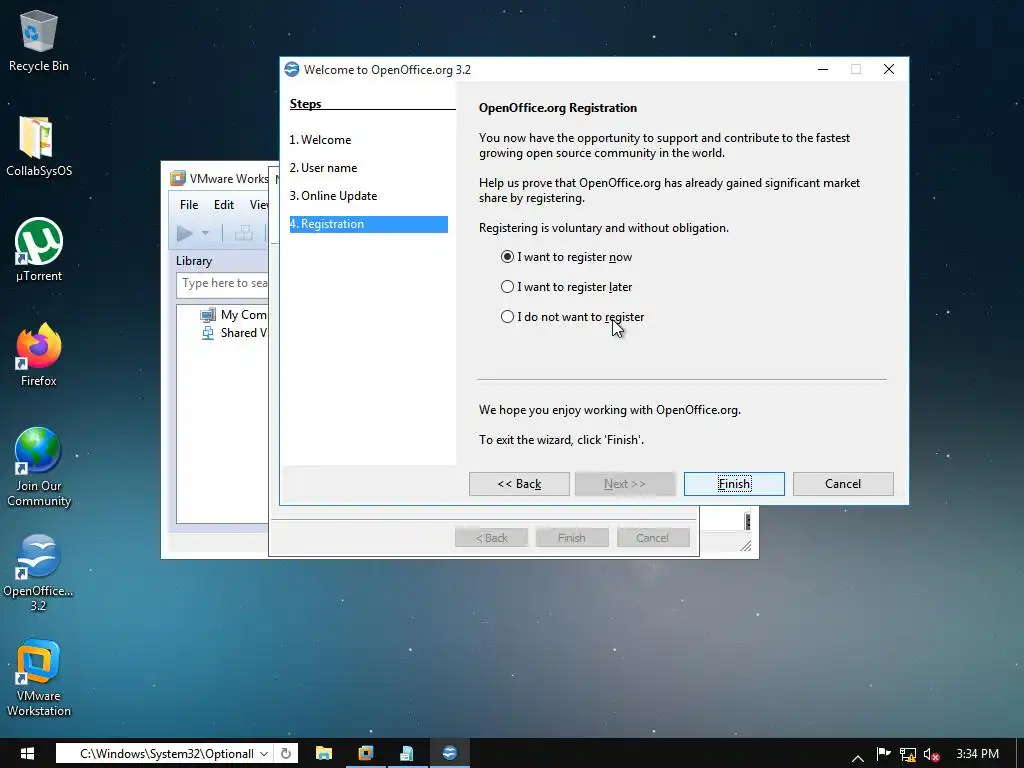Click the taskbar address input field
1024x768 pixels.
click(167, 754)
